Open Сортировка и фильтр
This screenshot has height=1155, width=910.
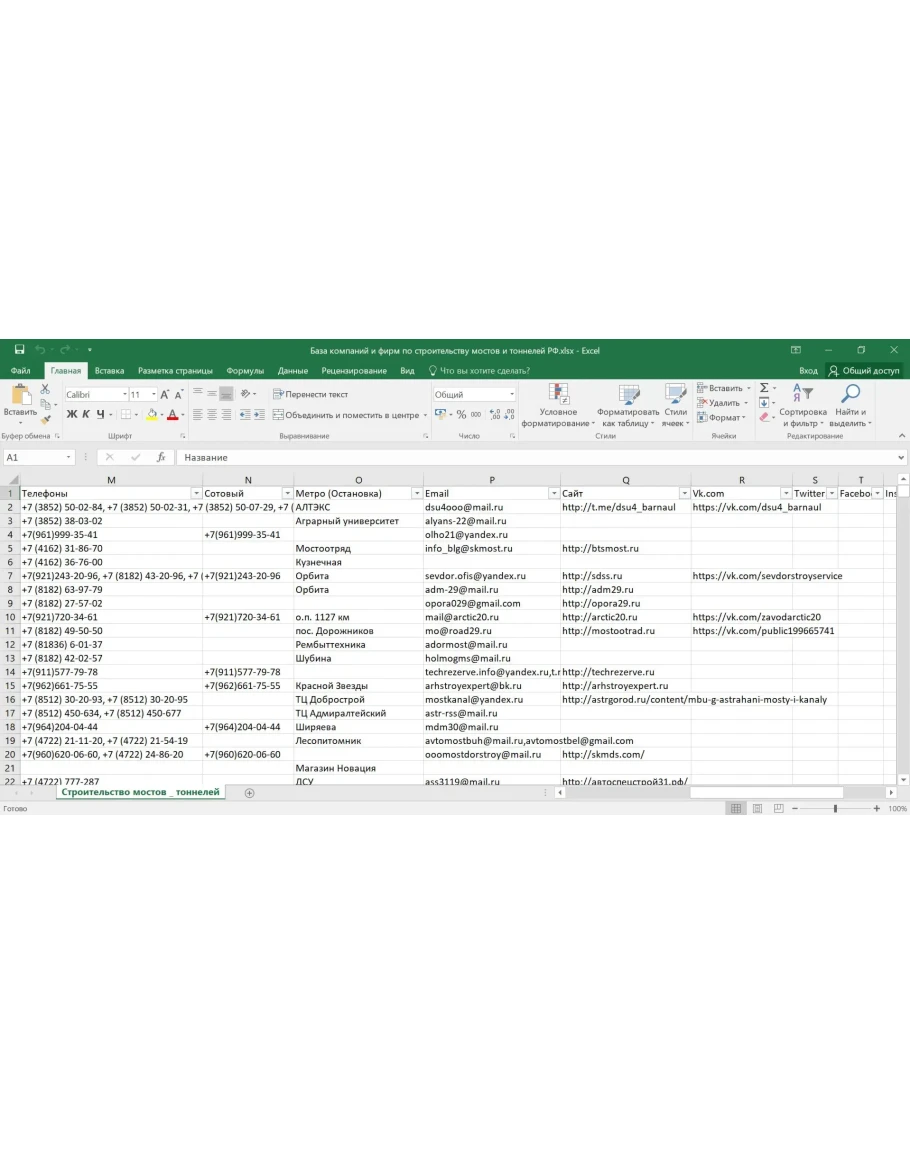802,405
